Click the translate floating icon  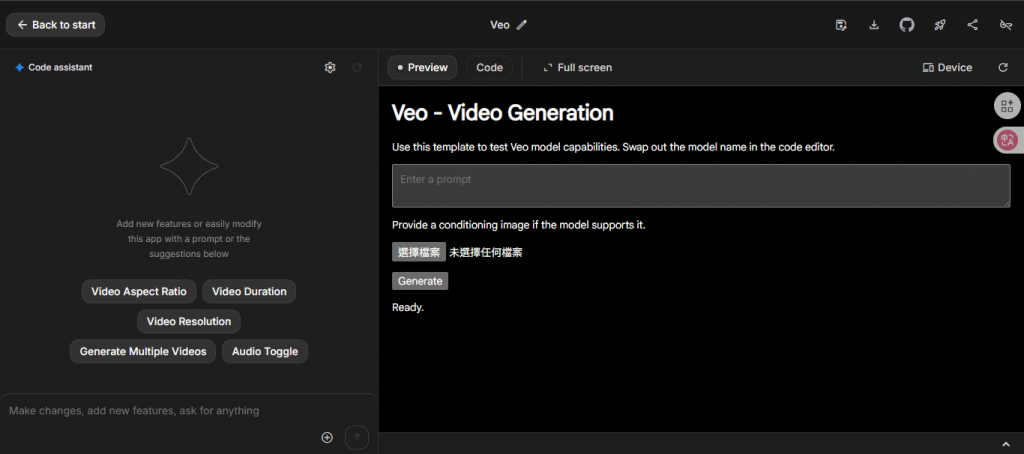pos(1008,140)
